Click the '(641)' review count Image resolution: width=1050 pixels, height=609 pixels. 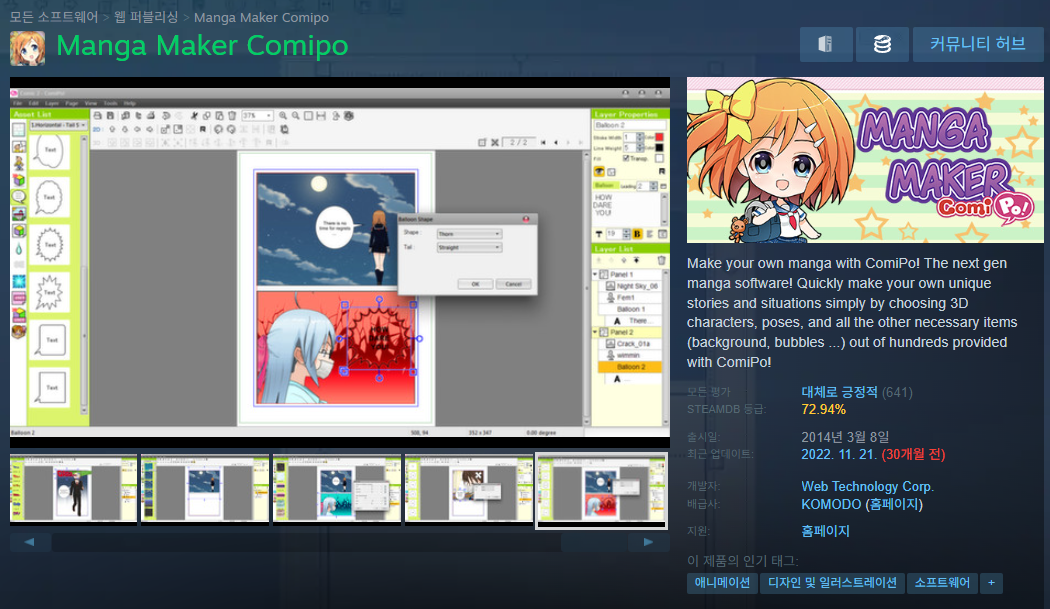coord(897,393)
